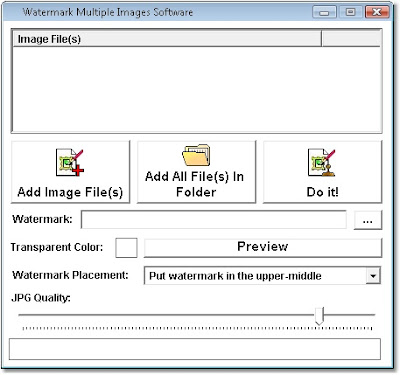Expand the Watermark Placement dropdown arrow

click(x=373, y=276)
